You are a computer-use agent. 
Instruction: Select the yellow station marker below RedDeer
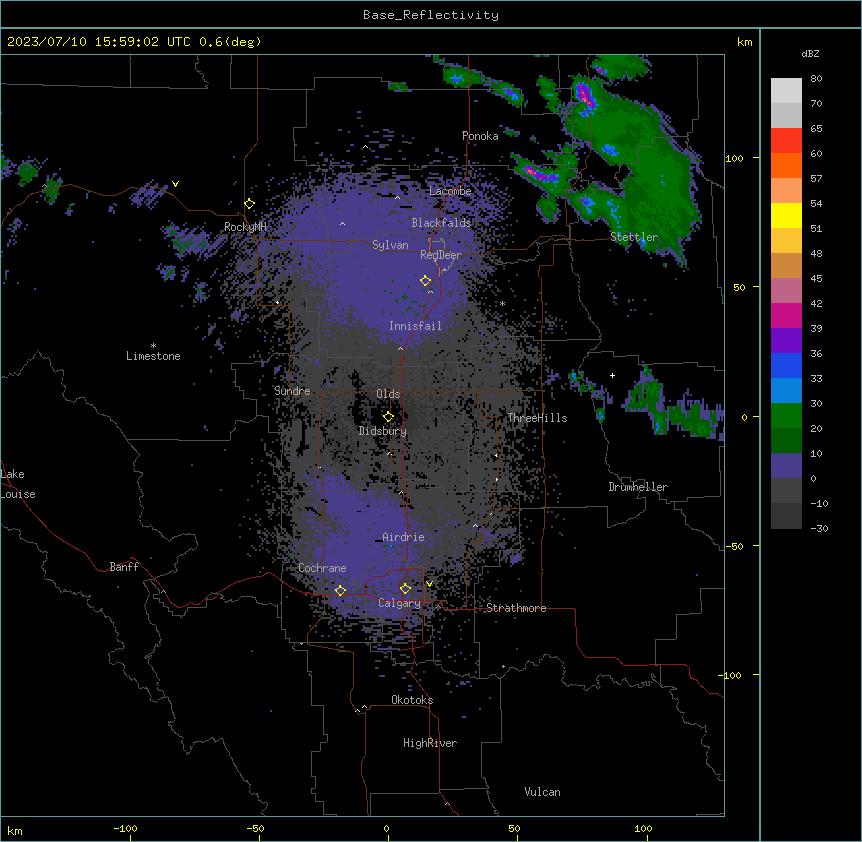point(425,281)
